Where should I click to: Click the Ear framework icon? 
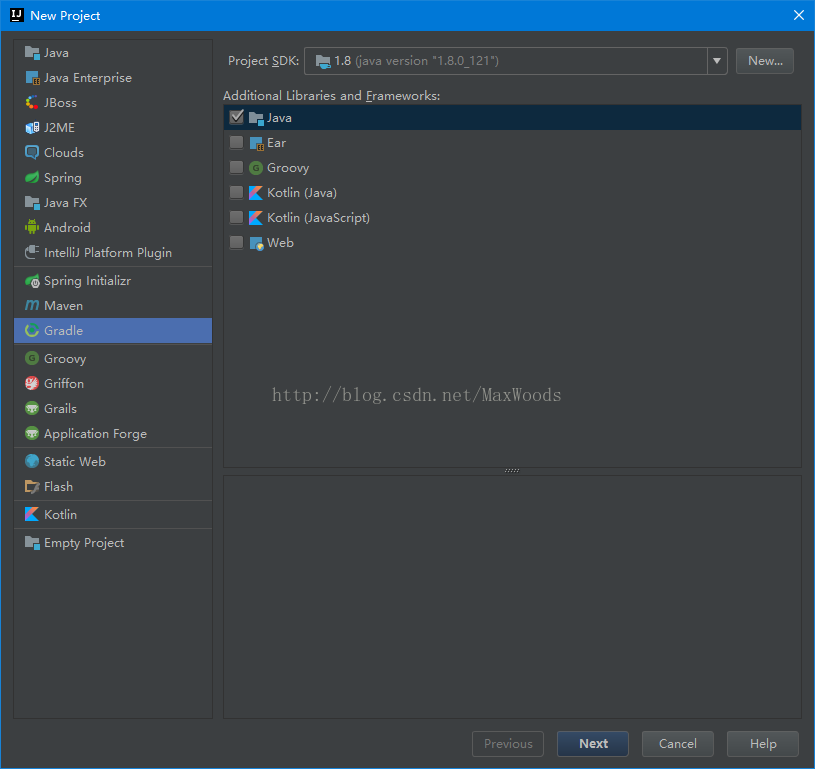click(256, 143)
